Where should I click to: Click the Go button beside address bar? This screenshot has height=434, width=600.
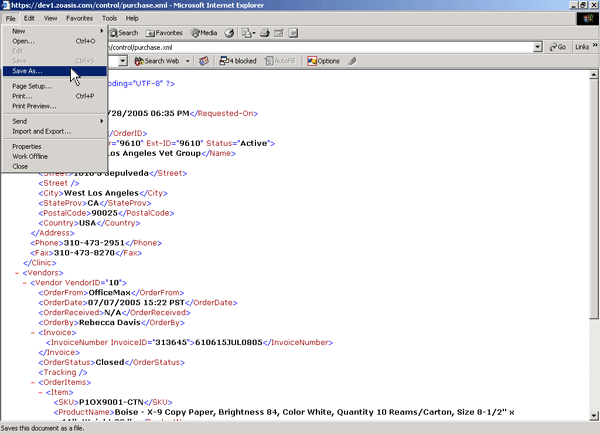pos(558,47)
